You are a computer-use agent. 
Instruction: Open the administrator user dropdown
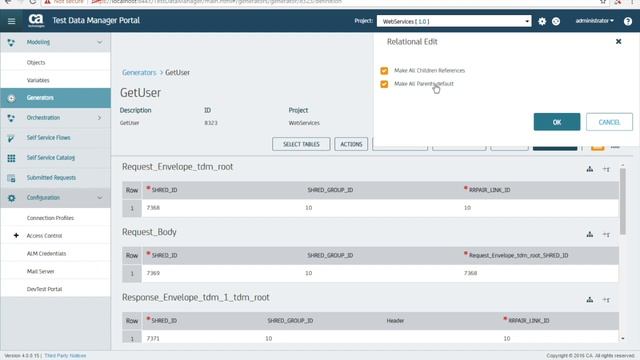594,20
